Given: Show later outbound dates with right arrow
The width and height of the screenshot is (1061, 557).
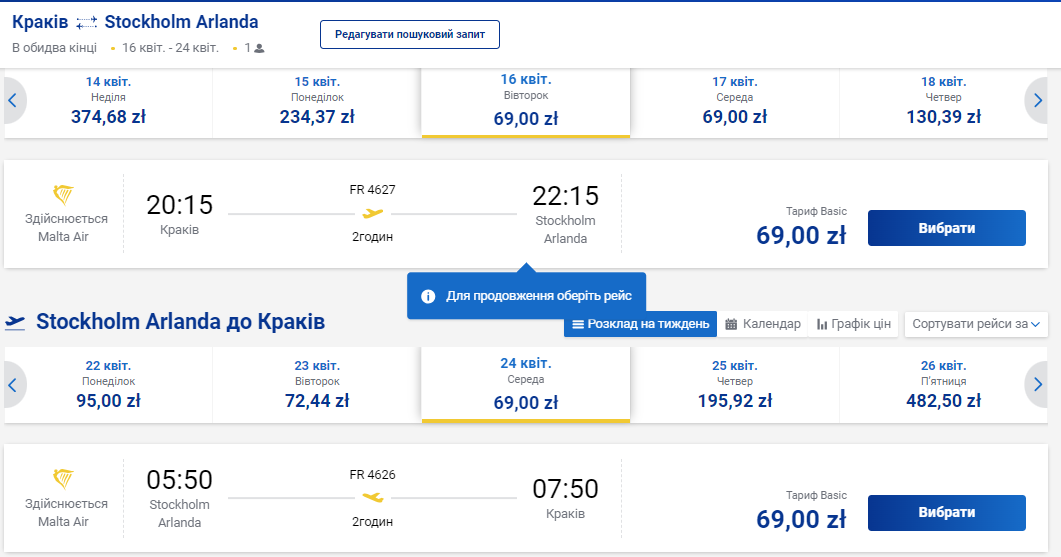Looking at the screenshot, I should (x=1037, y=100).
